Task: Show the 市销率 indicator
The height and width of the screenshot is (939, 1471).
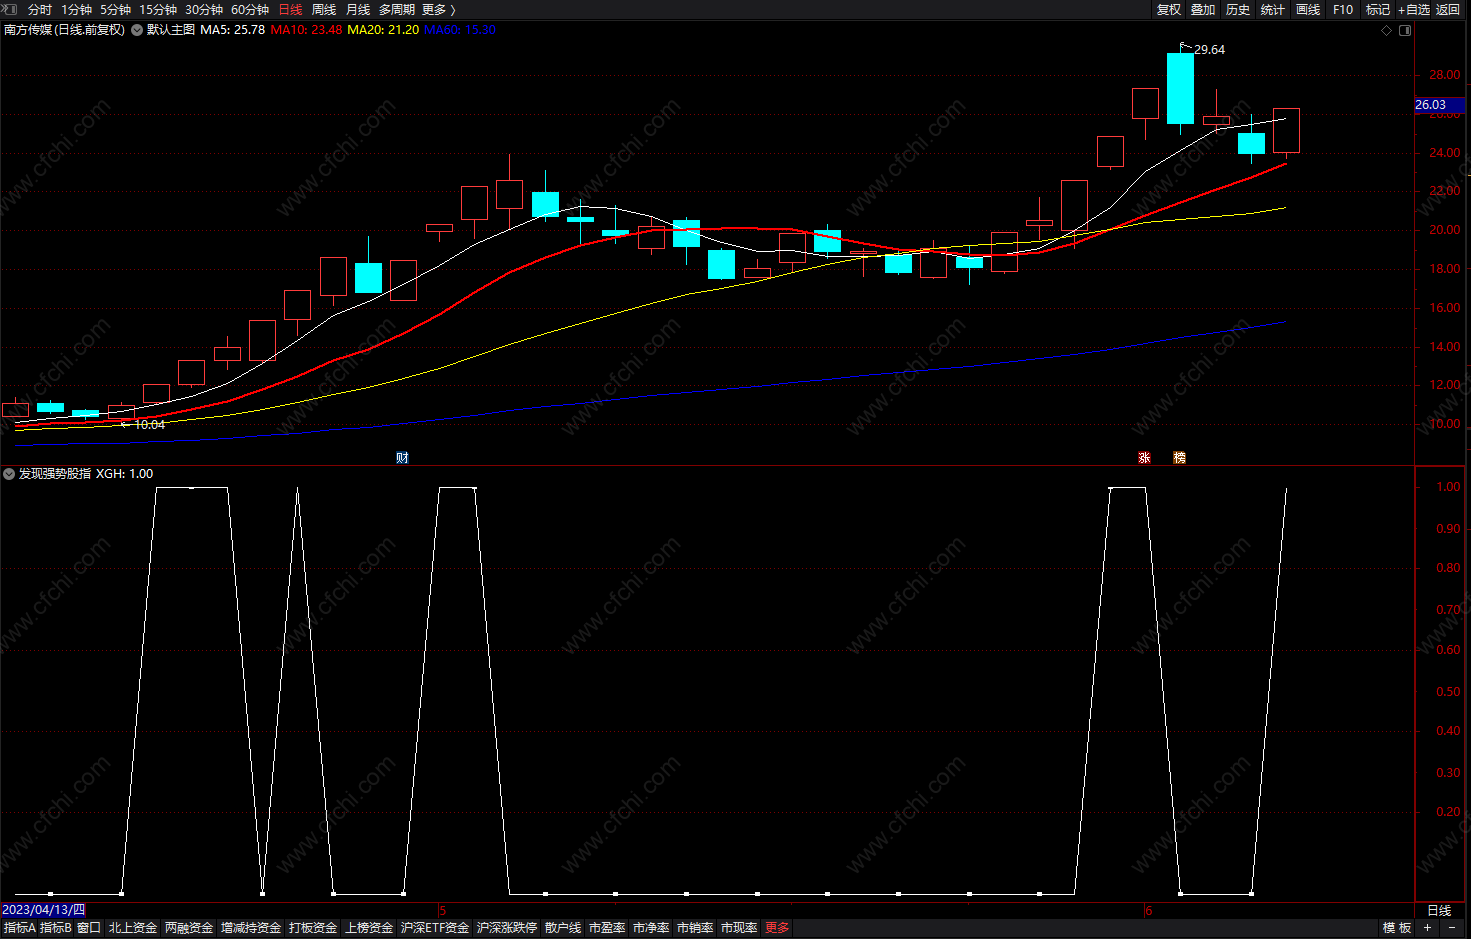Action: (695, 928)
